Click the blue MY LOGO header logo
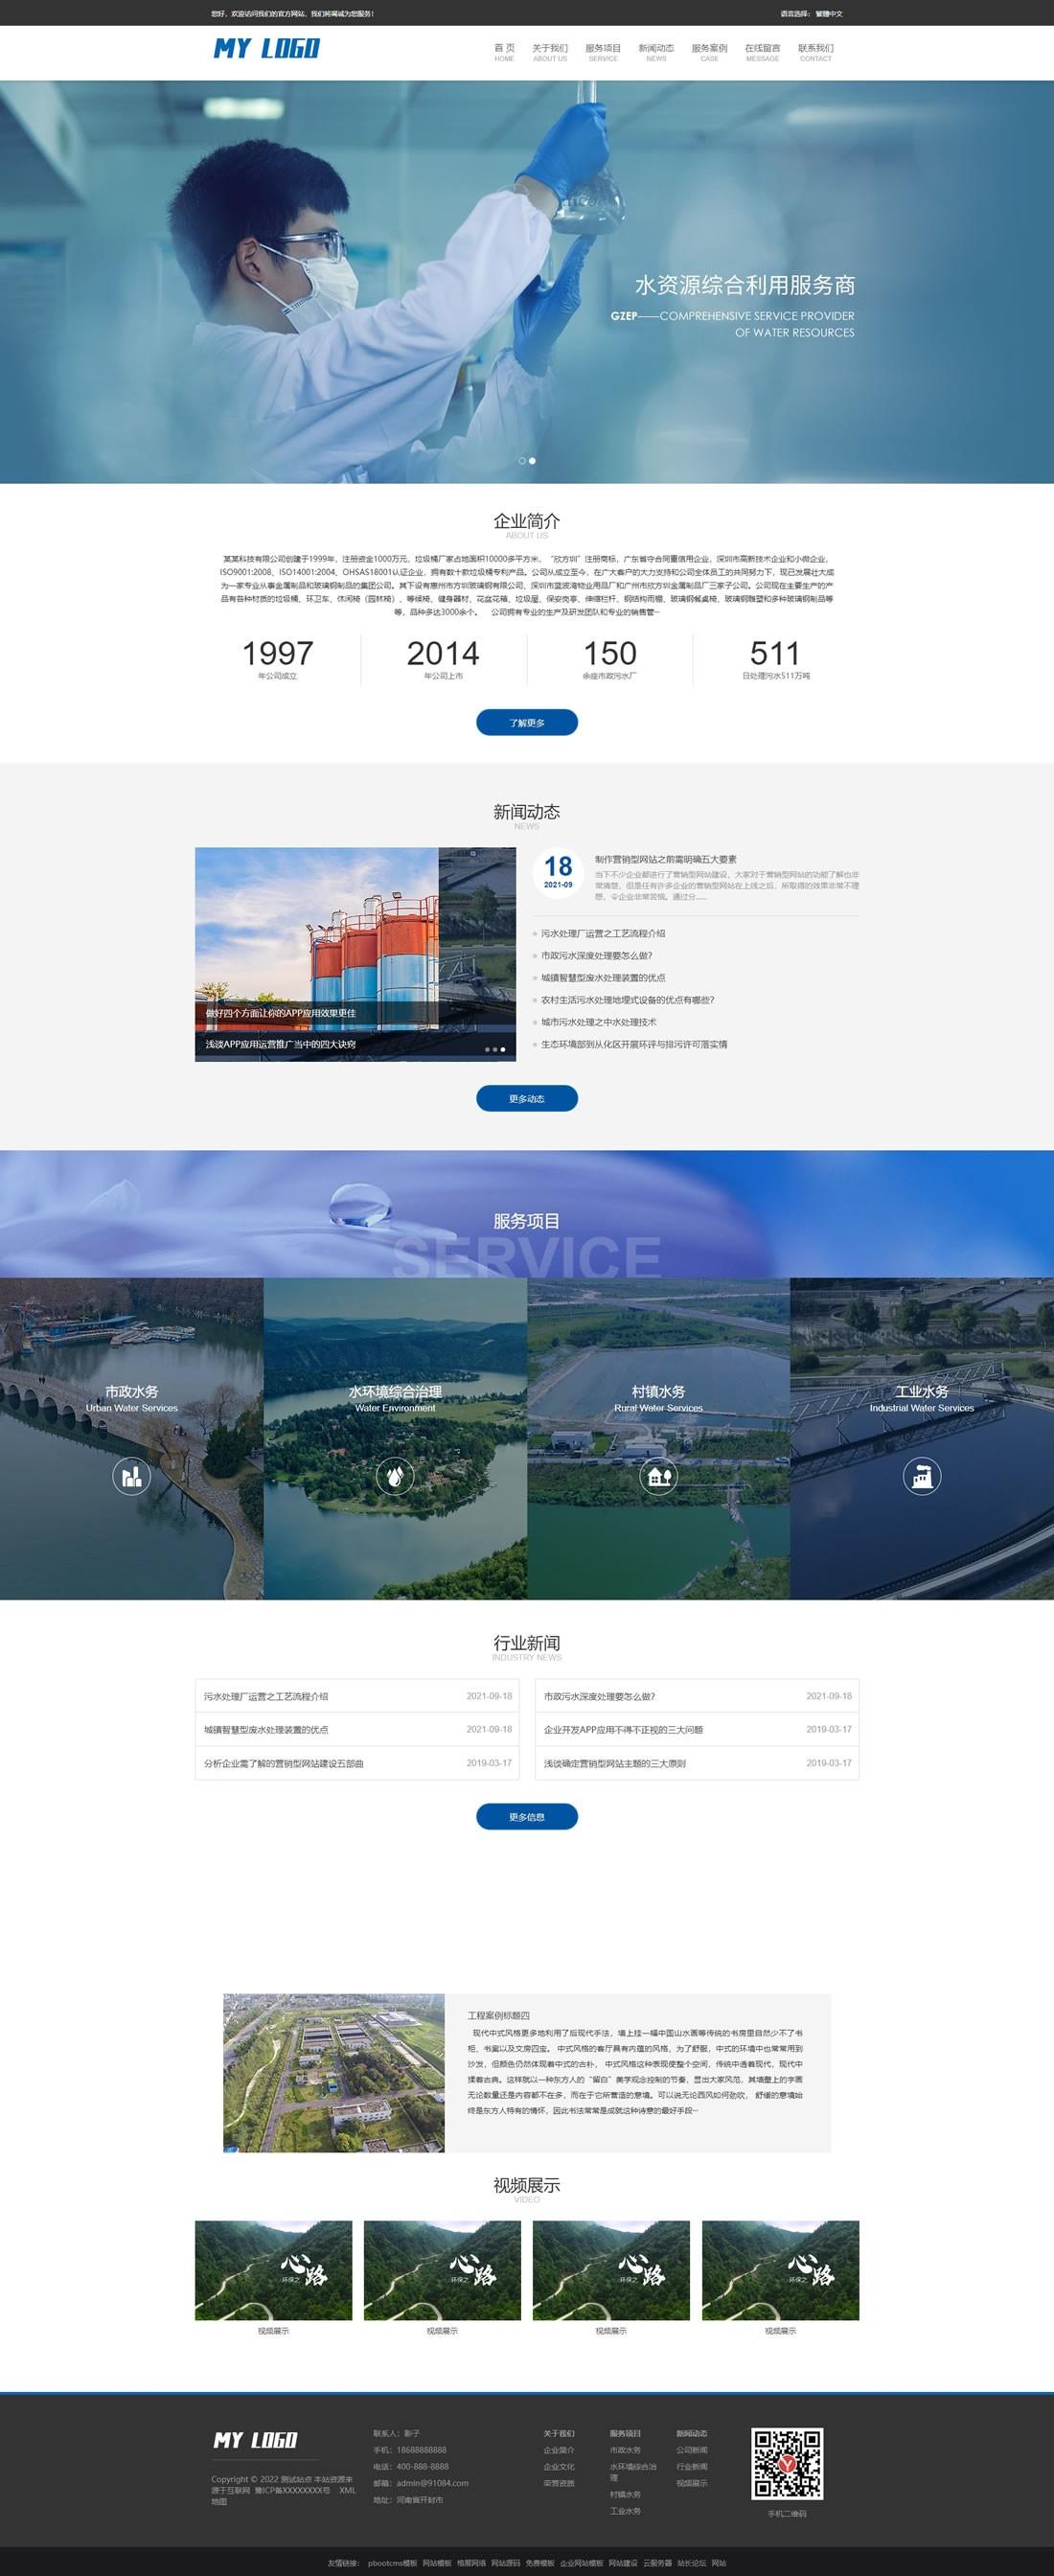1054x2576 pixels. tap(266, 49)
